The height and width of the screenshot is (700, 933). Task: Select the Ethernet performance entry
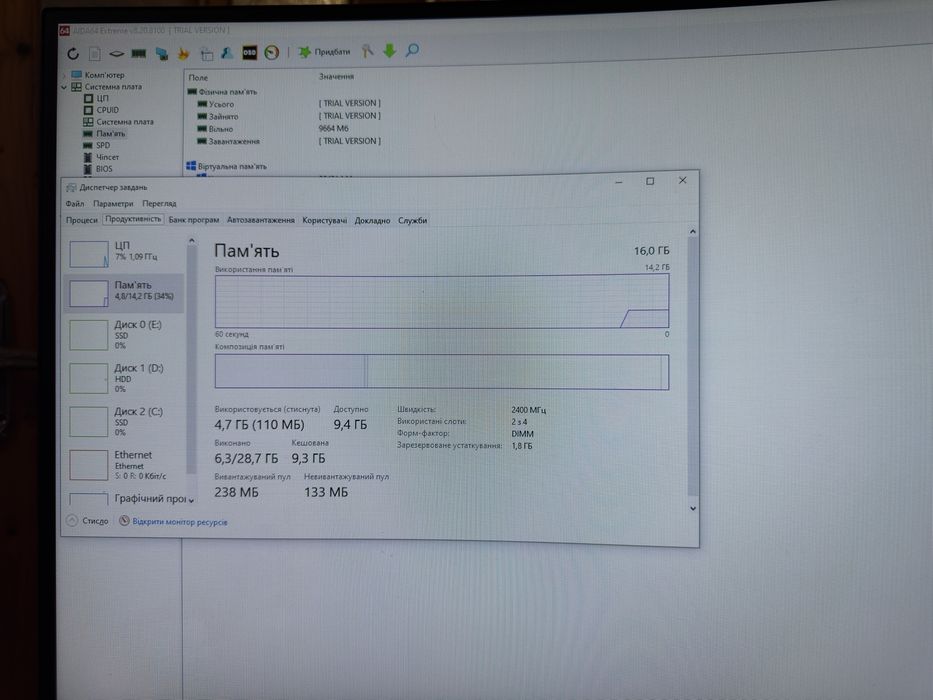(x=124, y=465)
